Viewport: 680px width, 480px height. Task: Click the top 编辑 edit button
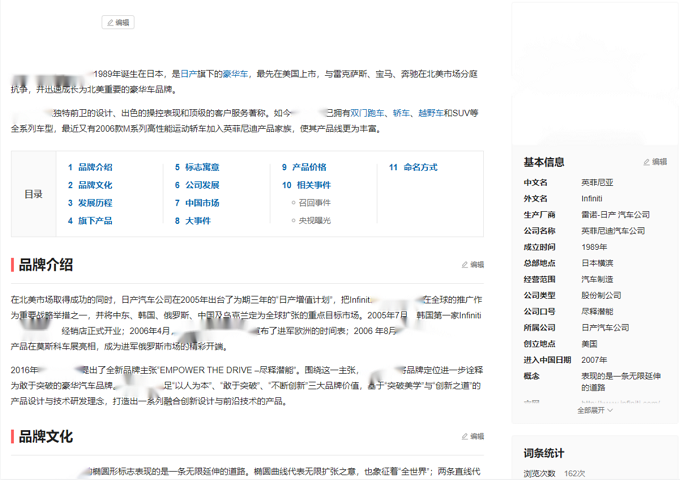tap(118, 22)
